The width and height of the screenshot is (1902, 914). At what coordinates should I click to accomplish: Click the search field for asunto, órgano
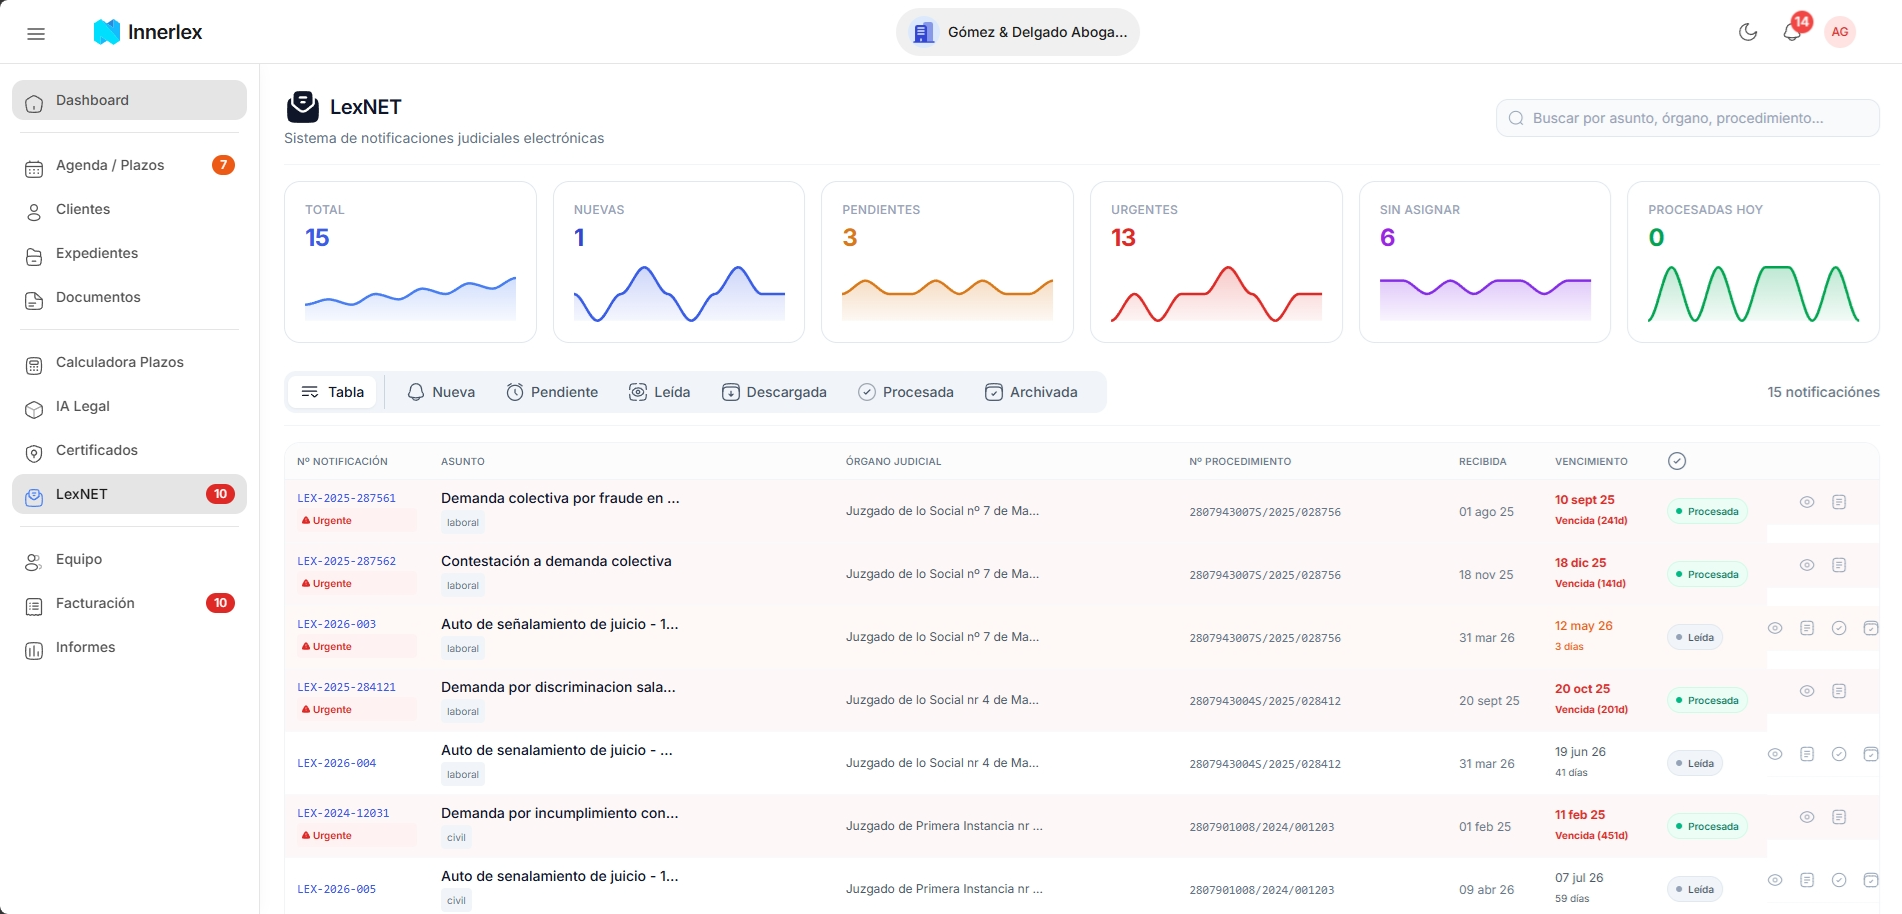point(1688,118)
